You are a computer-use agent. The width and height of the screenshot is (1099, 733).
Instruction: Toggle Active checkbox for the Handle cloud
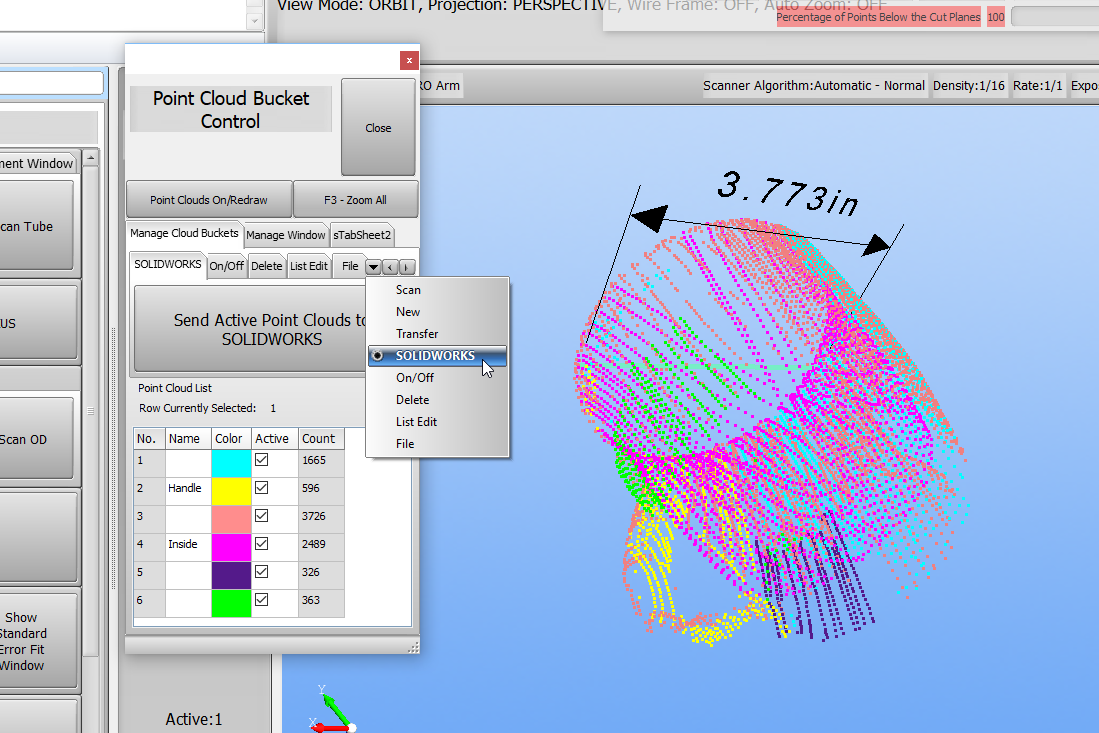262,489
